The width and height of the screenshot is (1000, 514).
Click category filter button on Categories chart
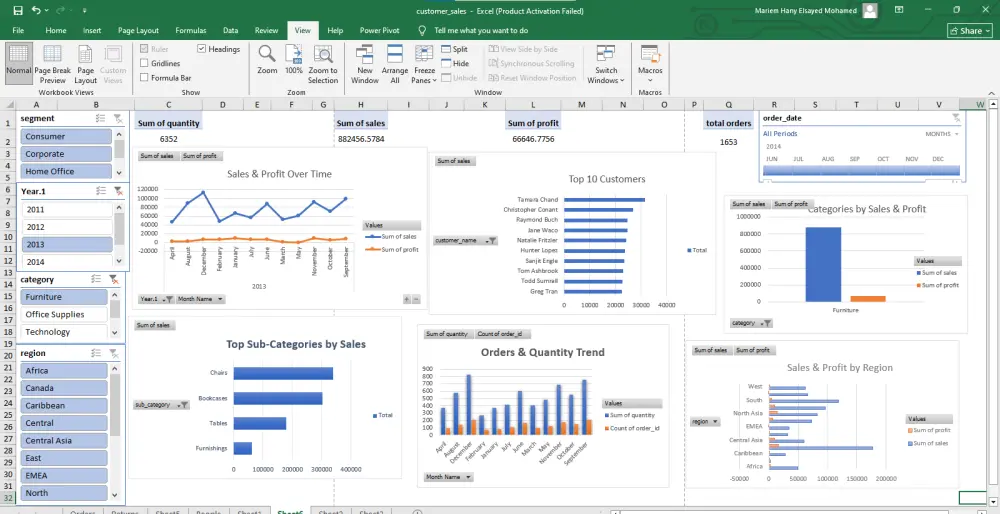751,323
